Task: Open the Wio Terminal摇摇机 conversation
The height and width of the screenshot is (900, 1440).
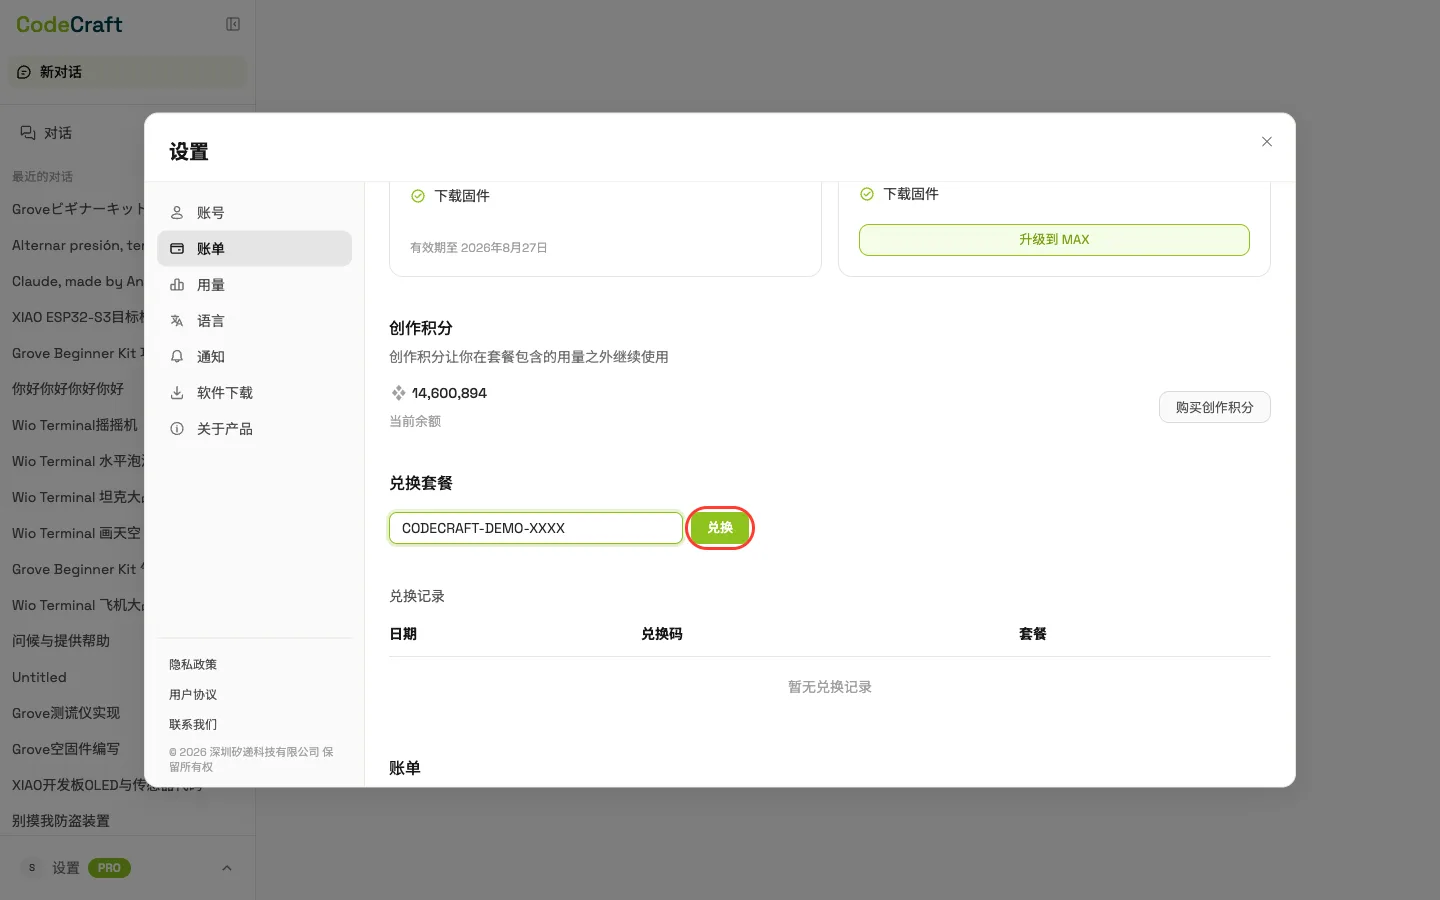Action: pos(76,425)
